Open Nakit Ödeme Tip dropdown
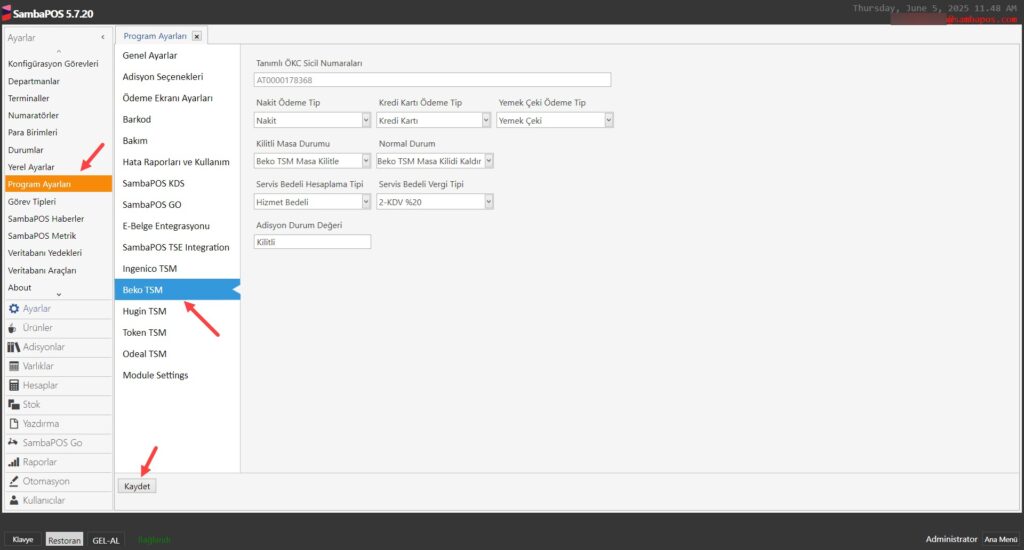Viewport: 1024px width, 550px height. click(x=366, y=120)
